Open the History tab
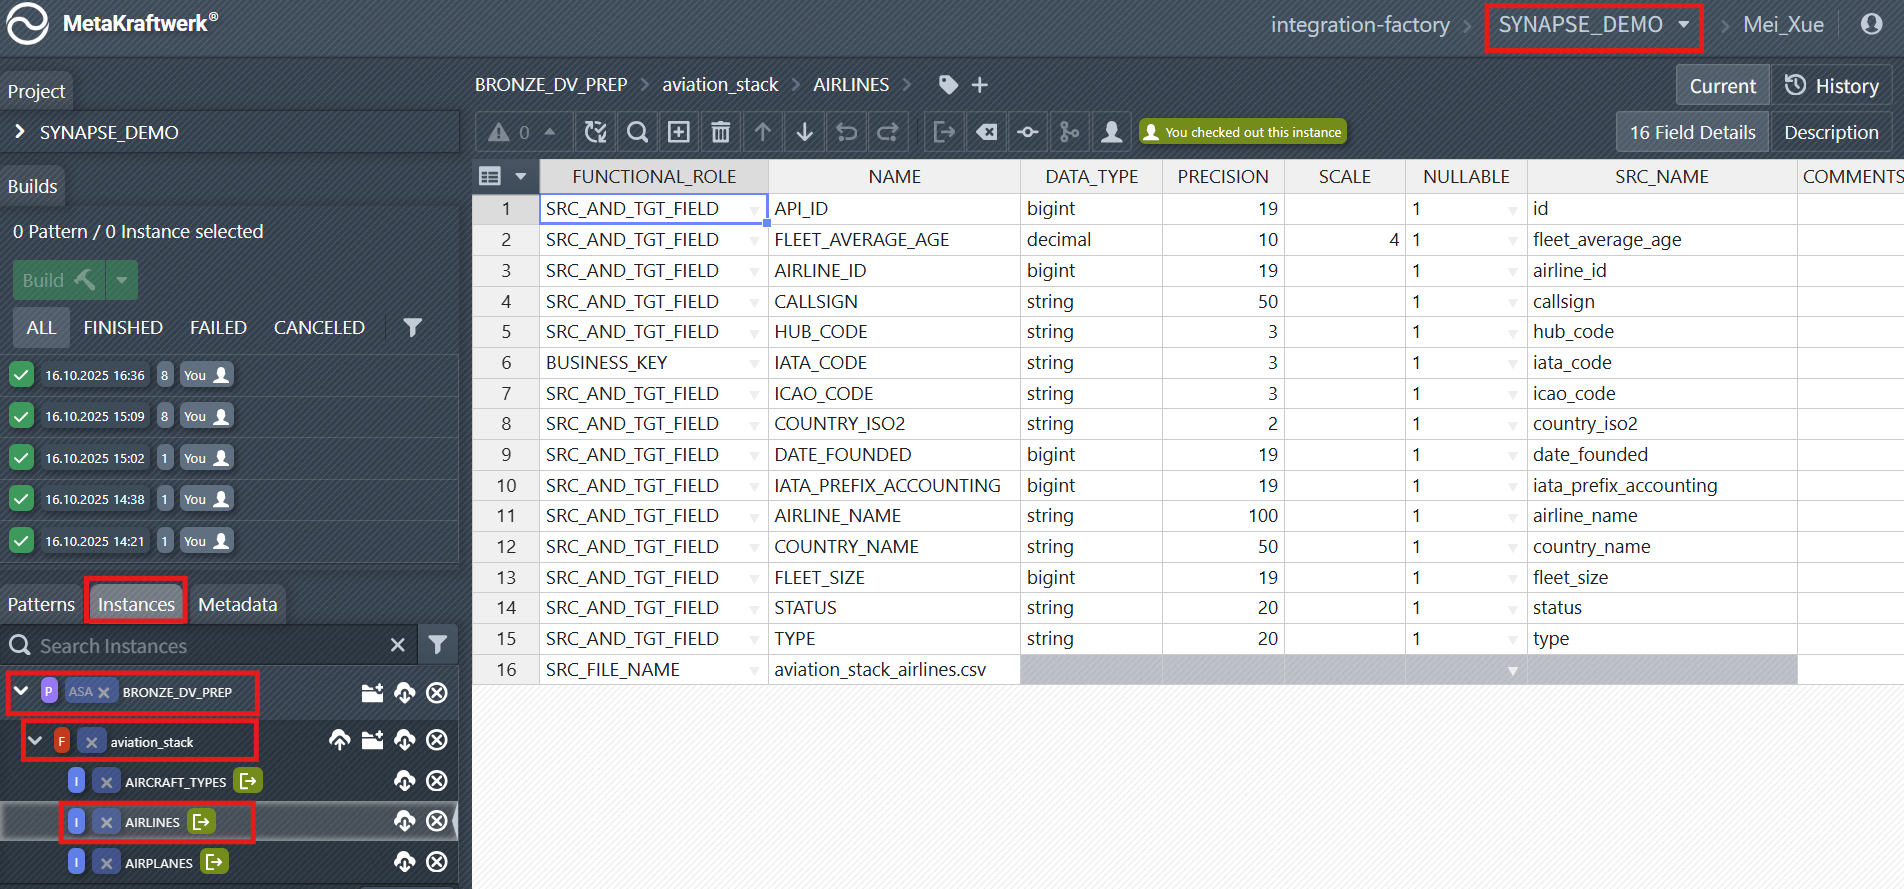Viewport: 1904px width, 889px height. pos(1832,86)
